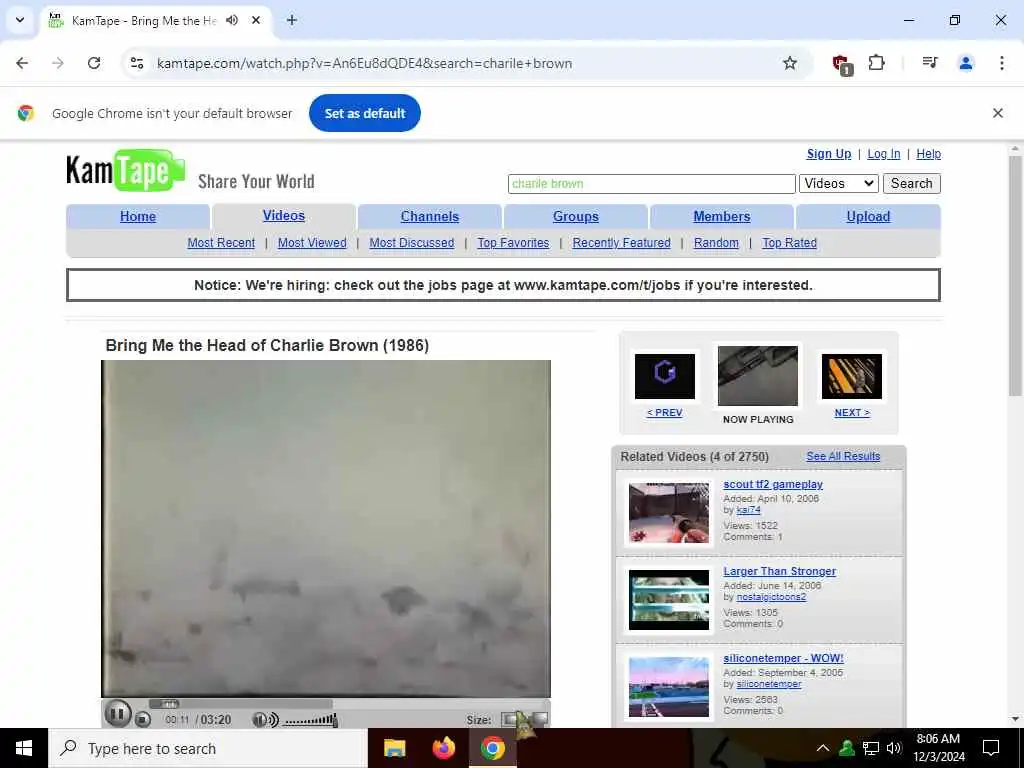Launch Firefox from the taskbar
1024x768 pixels.
[x=443, y=748]
